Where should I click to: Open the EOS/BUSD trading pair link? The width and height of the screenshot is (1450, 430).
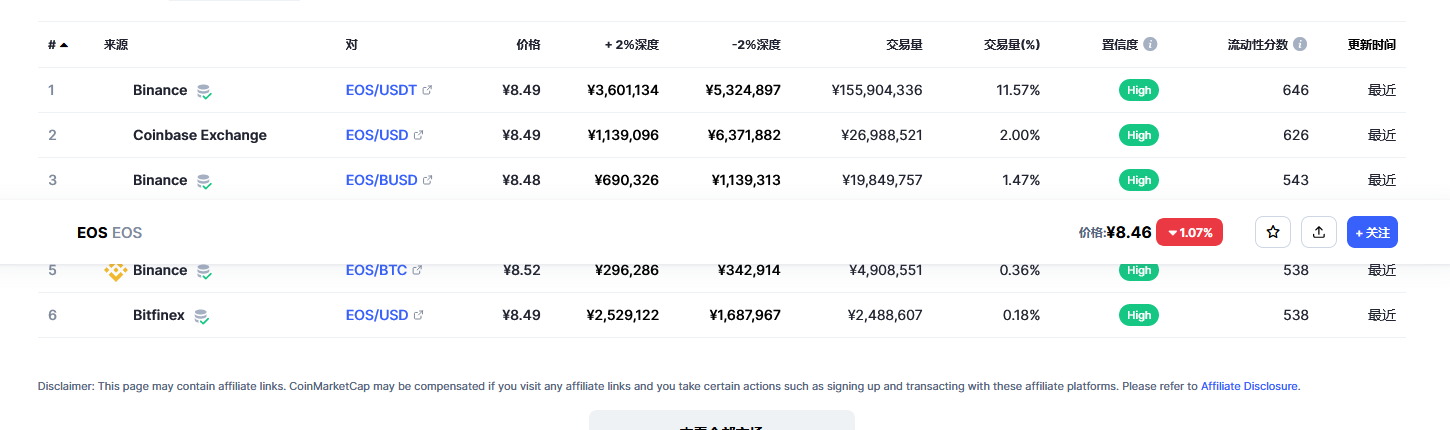tap(381, 180)
